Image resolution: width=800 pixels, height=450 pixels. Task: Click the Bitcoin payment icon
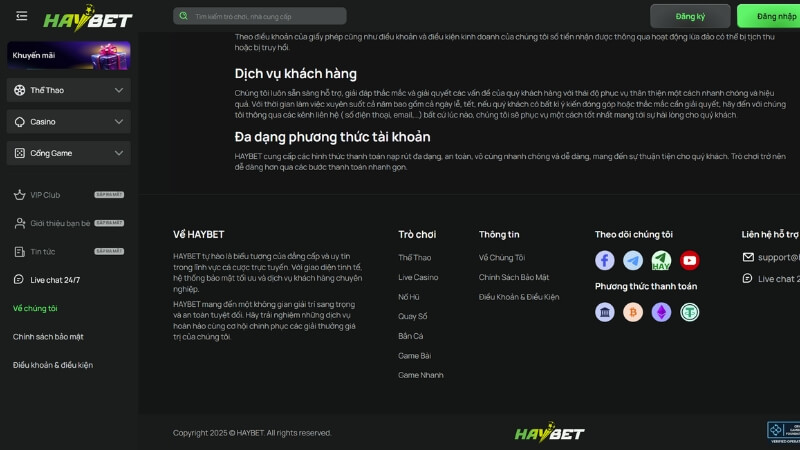633,312
